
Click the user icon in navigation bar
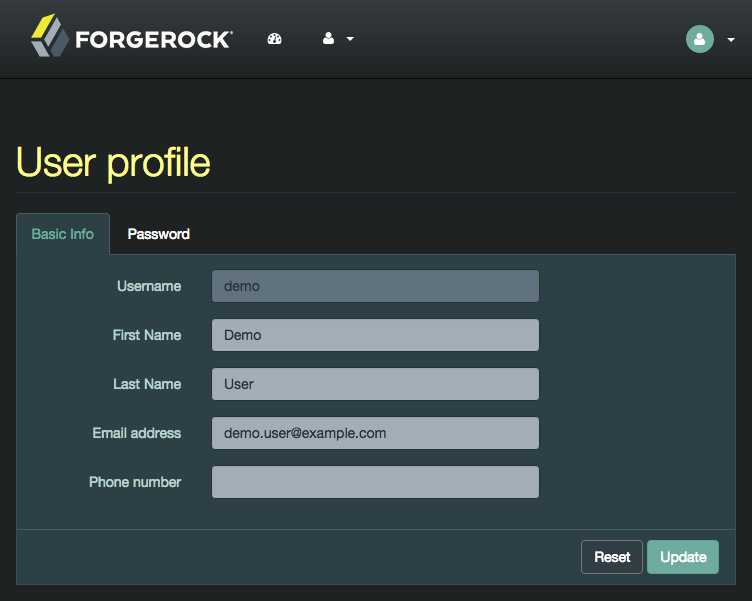pos(329,38)
